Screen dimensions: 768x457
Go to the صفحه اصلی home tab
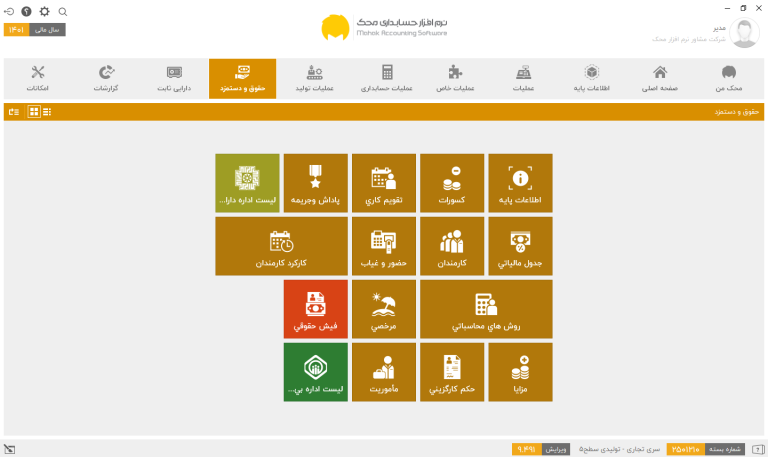coord(659,79)
